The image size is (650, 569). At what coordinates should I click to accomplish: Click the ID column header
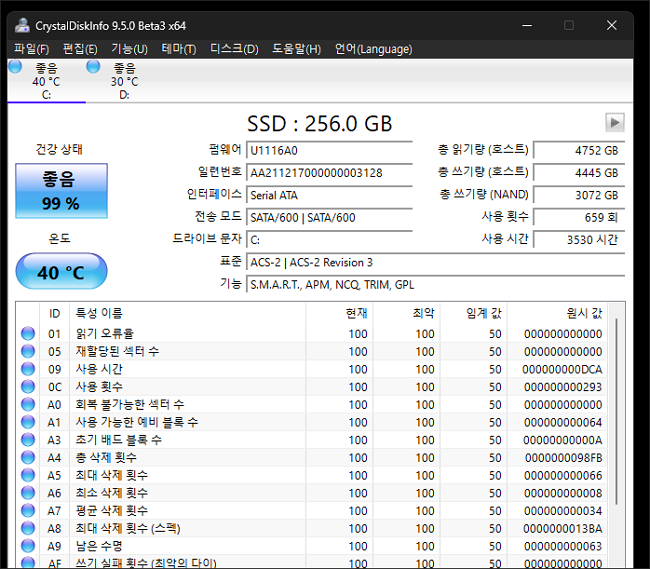click(55, 313)
